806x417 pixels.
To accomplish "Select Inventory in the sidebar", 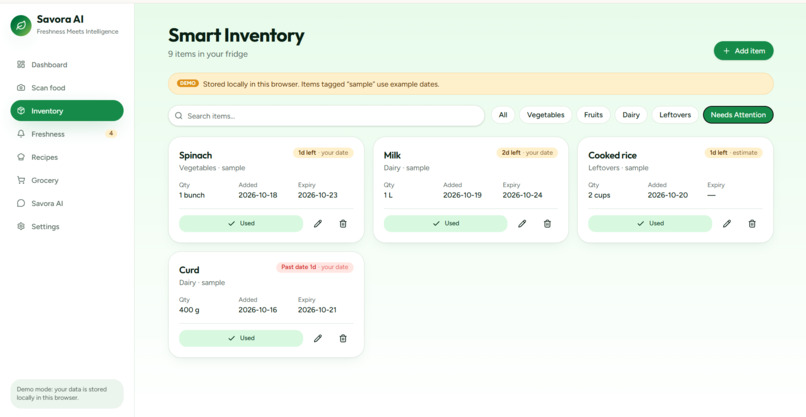I will click(x=67, y=111).
